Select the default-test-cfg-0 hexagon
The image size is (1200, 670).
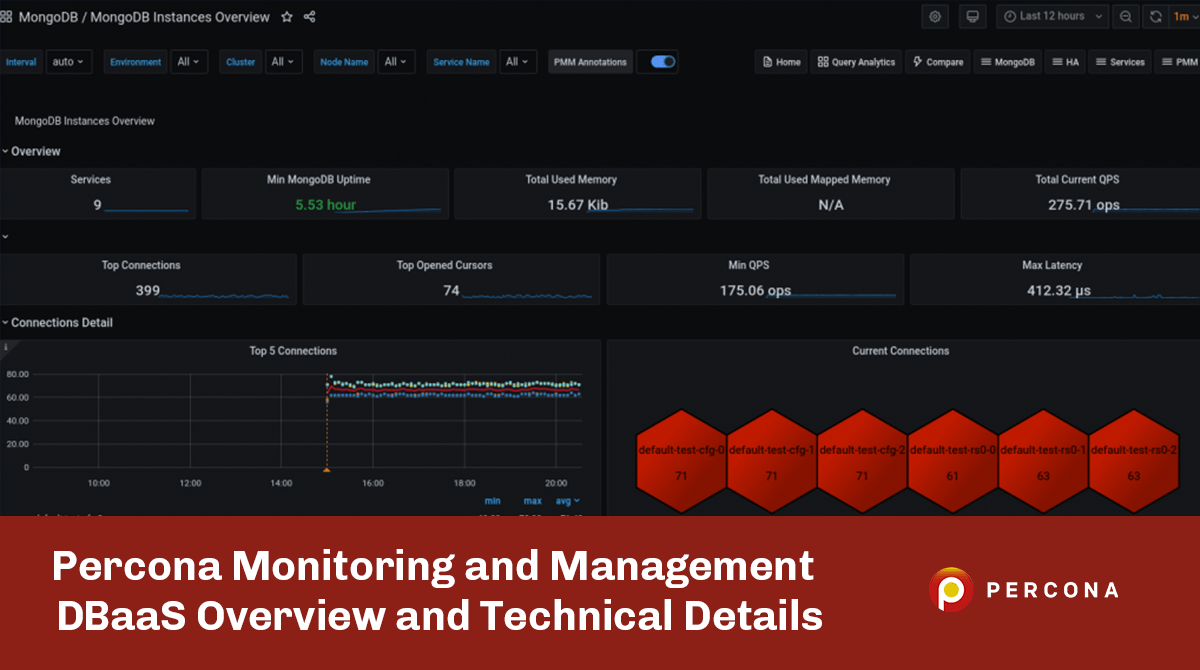pos(681,461)
